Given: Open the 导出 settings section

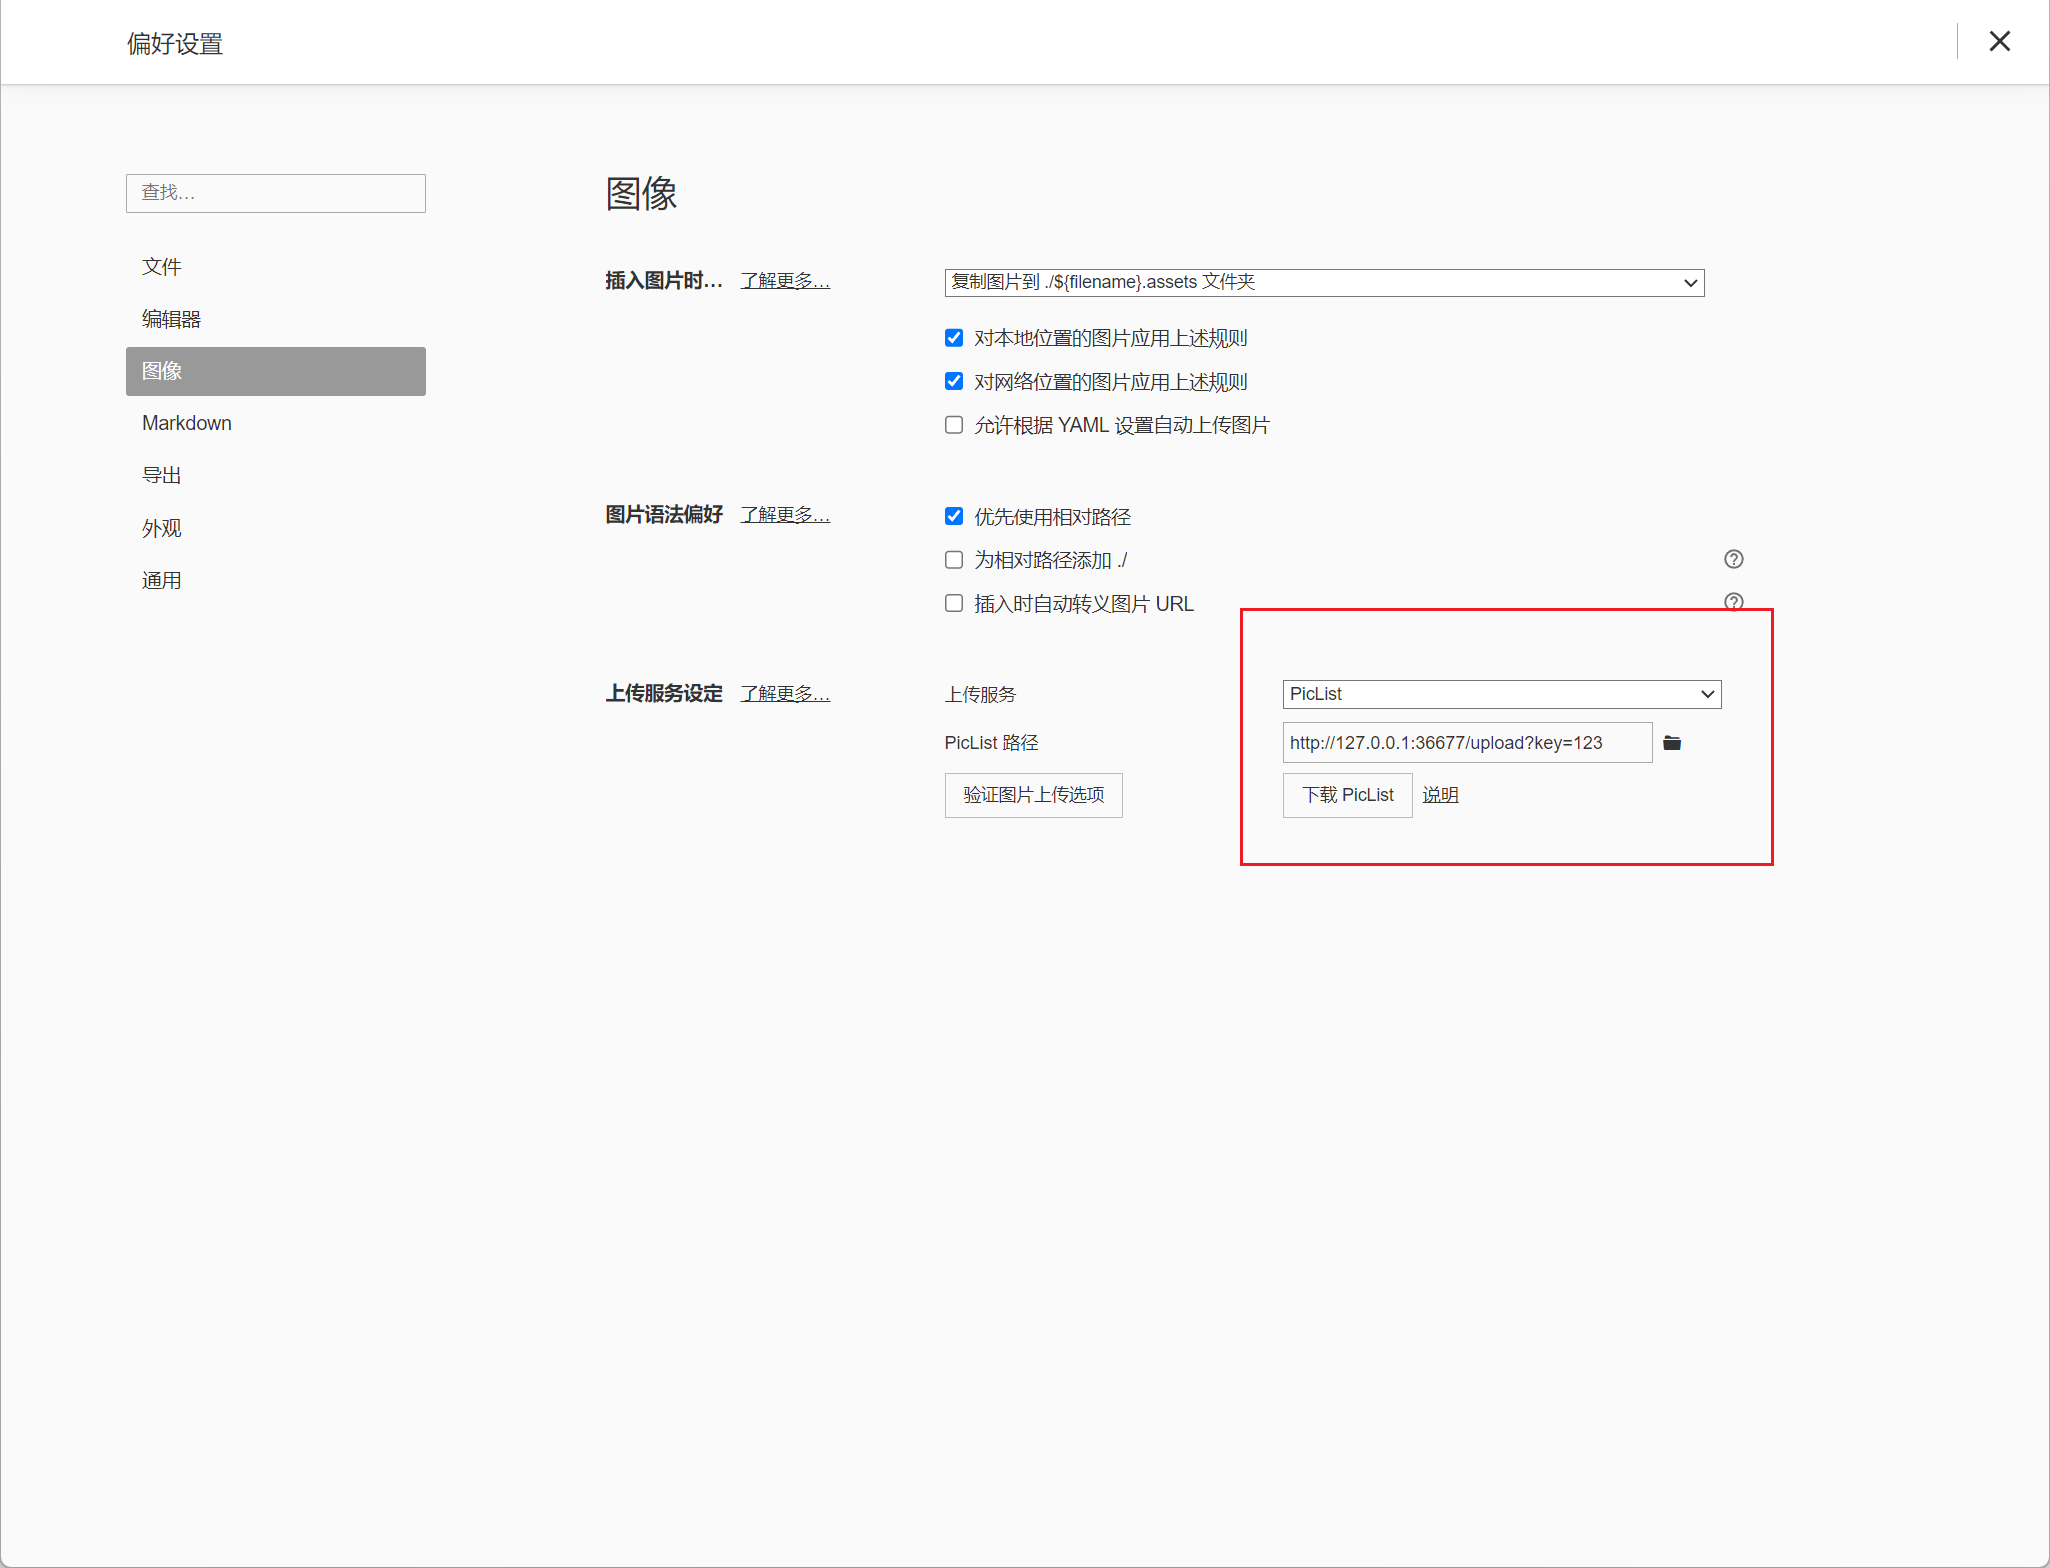Looking at the screenshot, I should 162,474.
